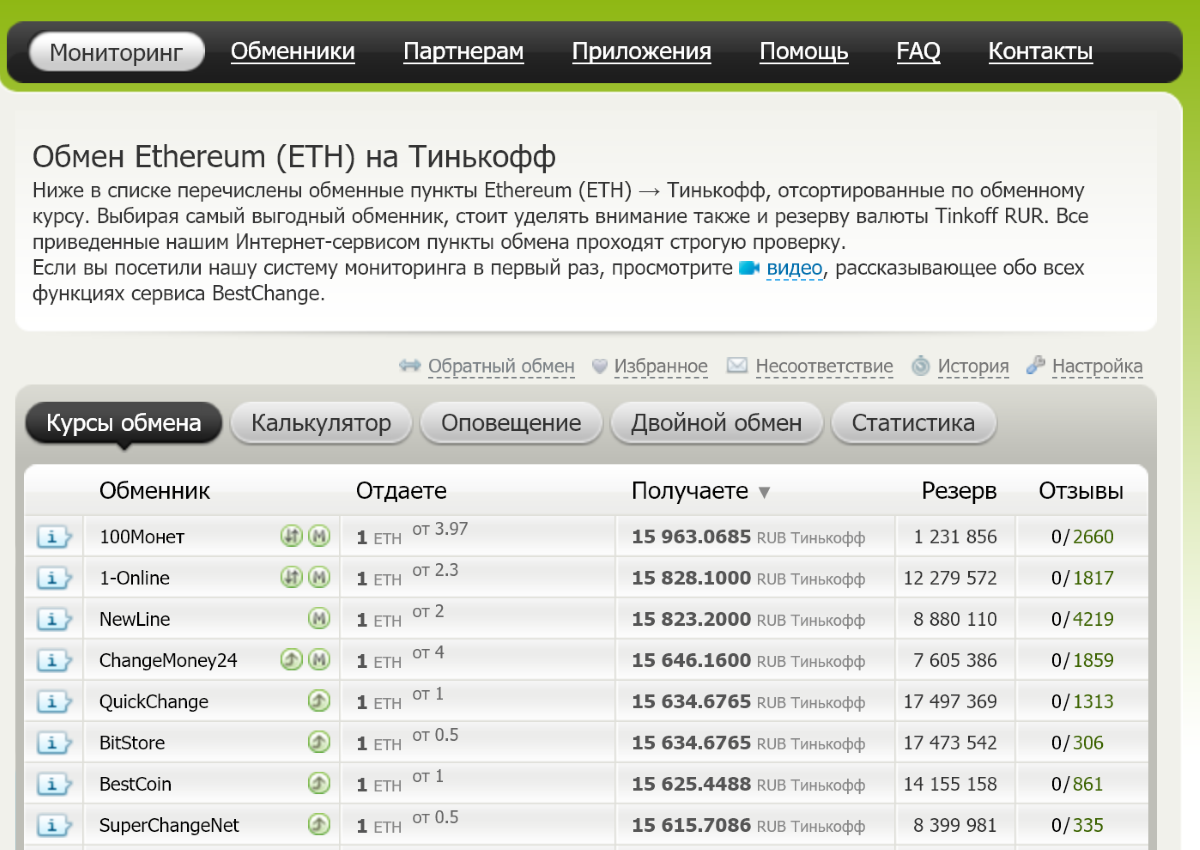This screenshot has height=850, width=1200.
Task: Open info icon for ChangeMoney24 exchanger
Action: tap(55, 661)
